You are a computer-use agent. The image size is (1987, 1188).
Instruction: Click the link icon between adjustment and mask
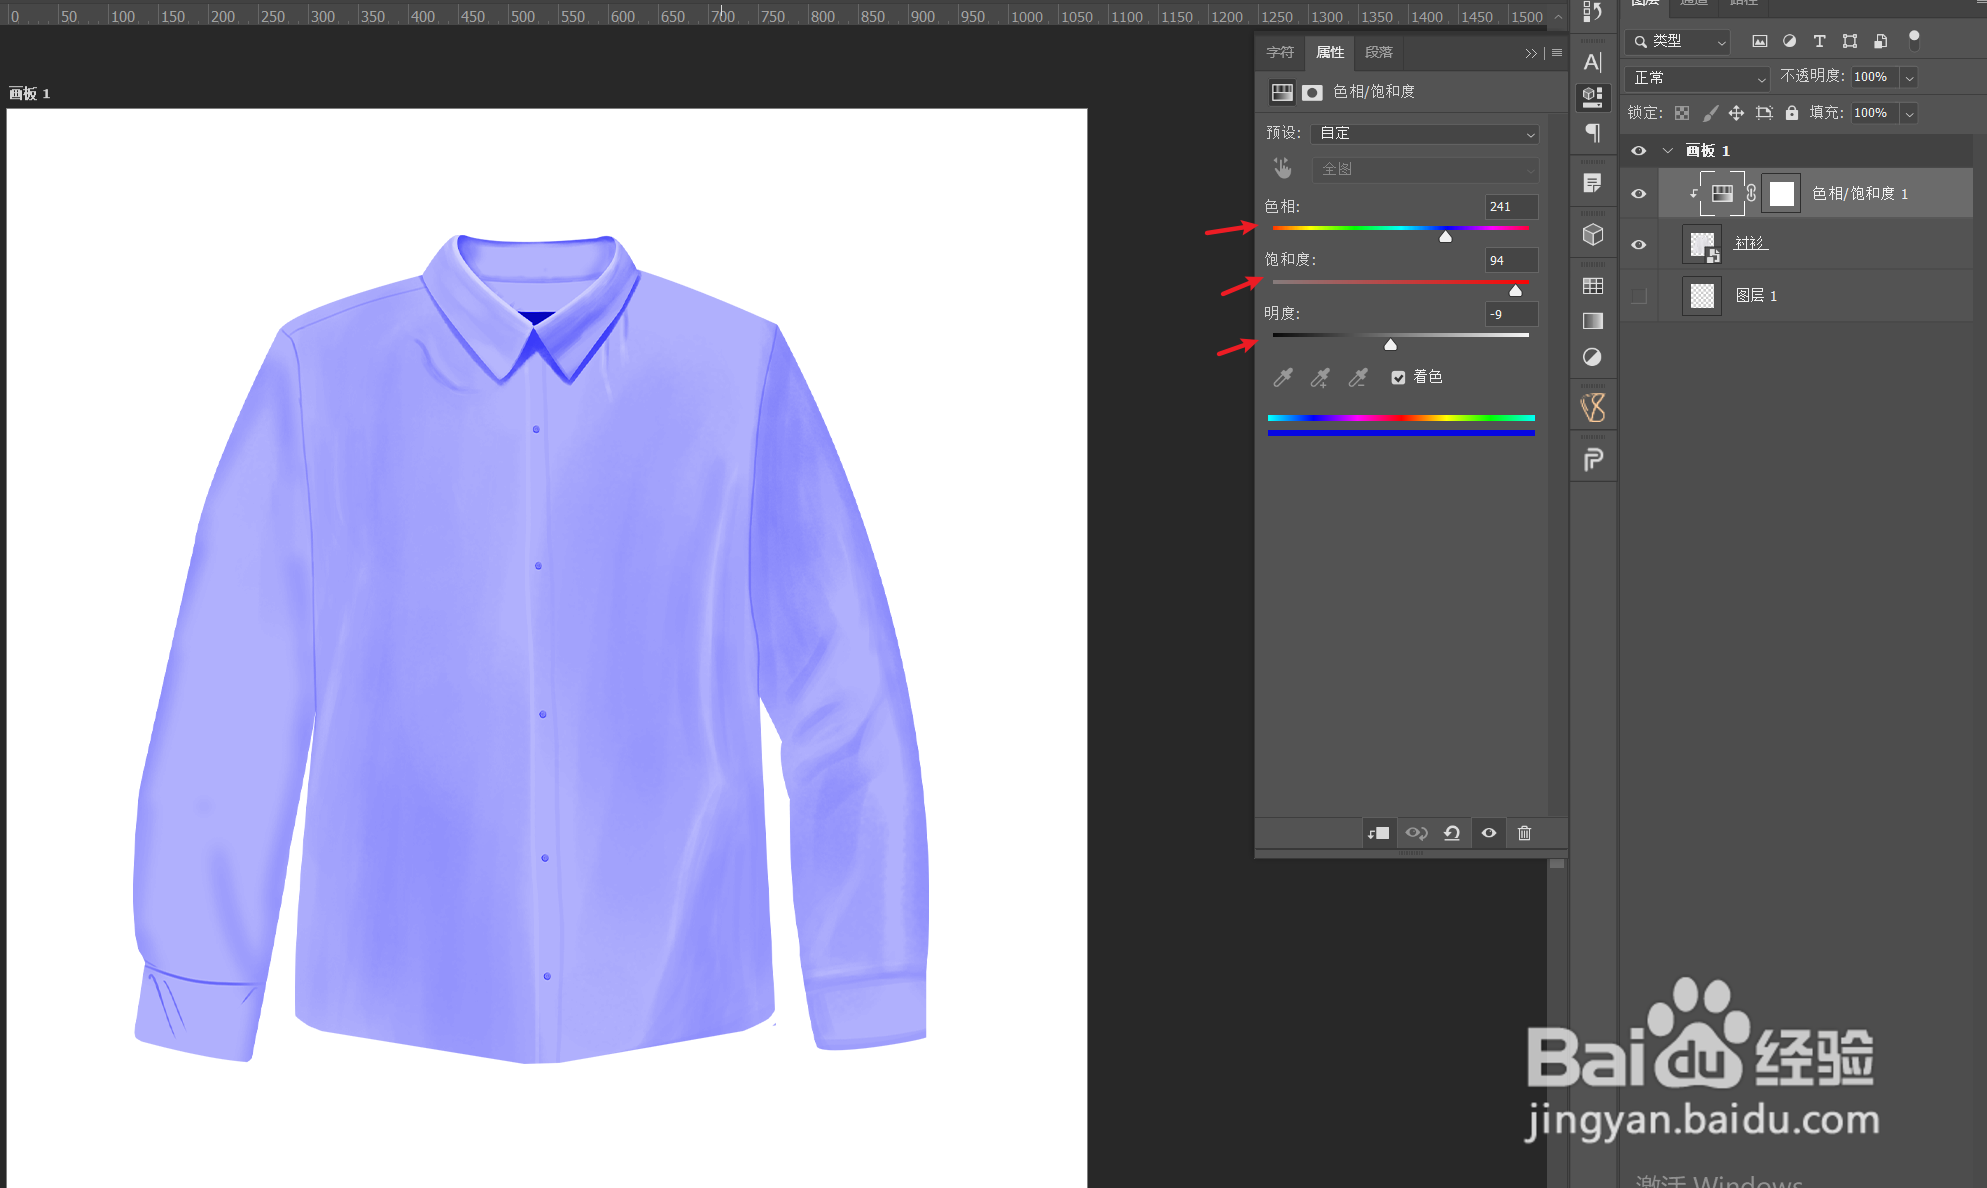1751,193
